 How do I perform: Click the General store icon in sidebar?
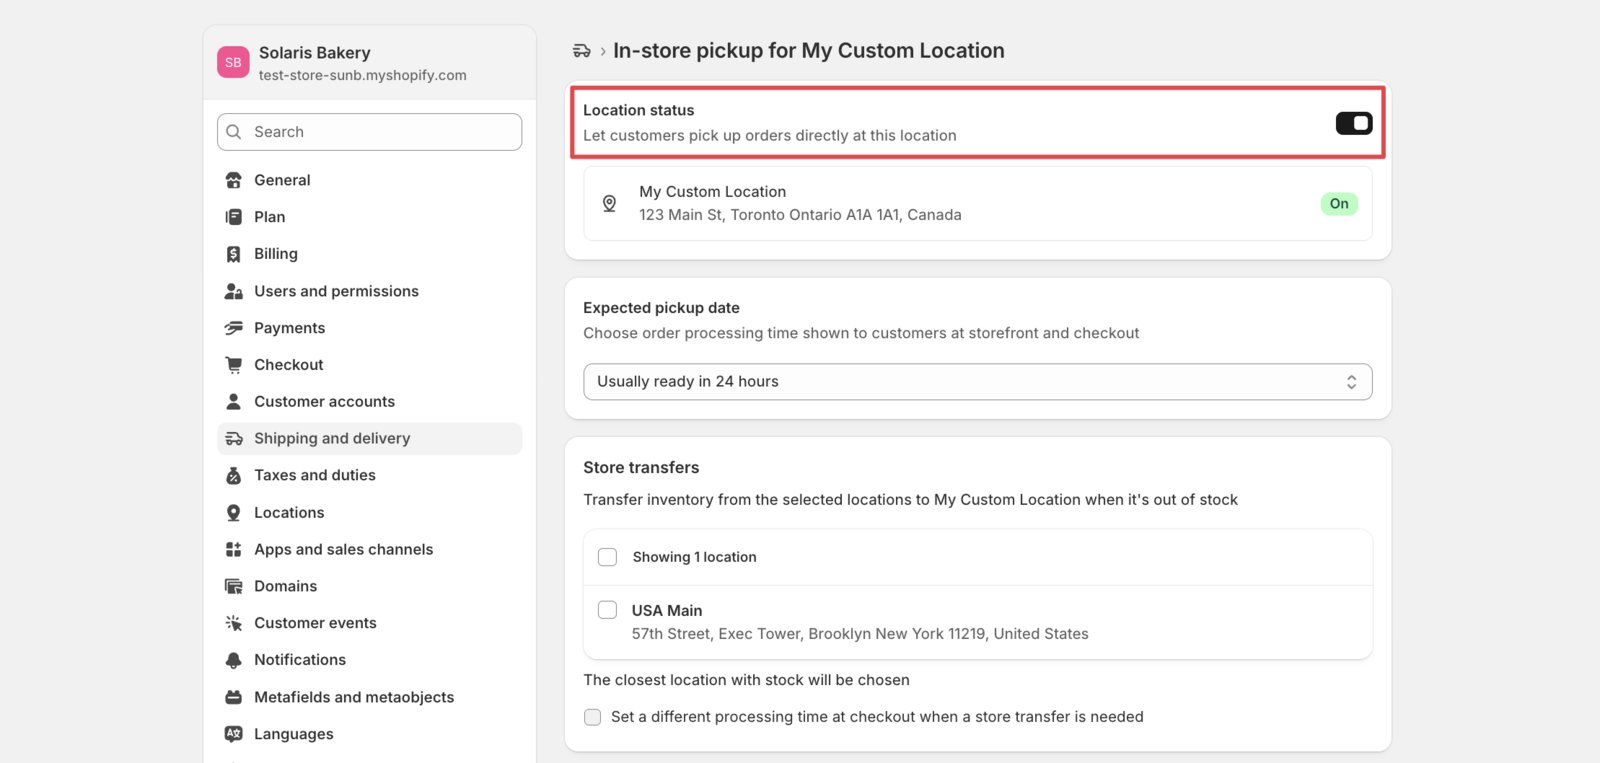[x=233, y=180]
